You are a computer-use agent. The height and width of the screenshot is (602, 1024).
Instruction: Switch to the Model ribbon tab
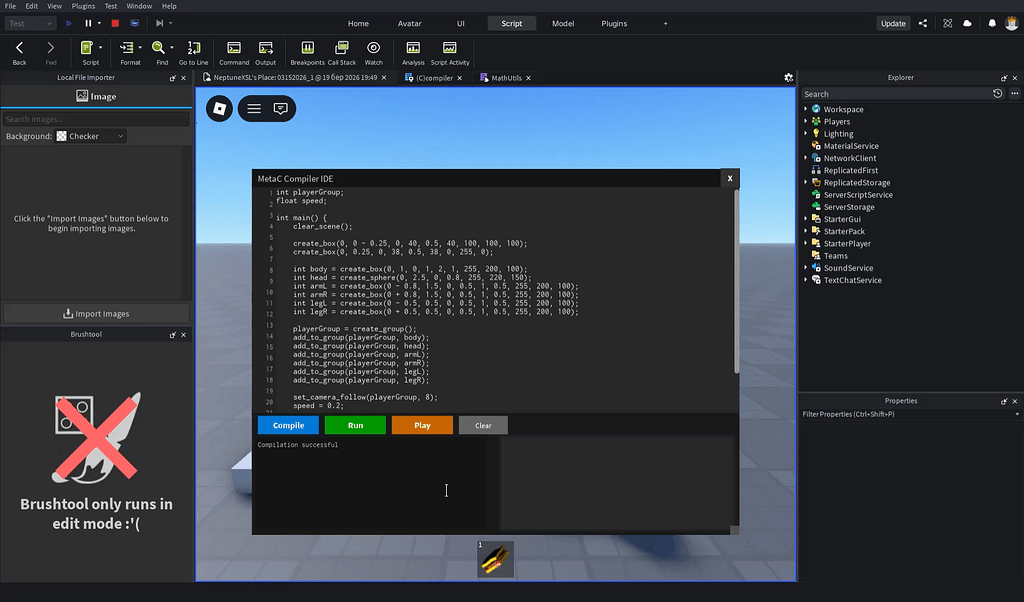point(563,24)
